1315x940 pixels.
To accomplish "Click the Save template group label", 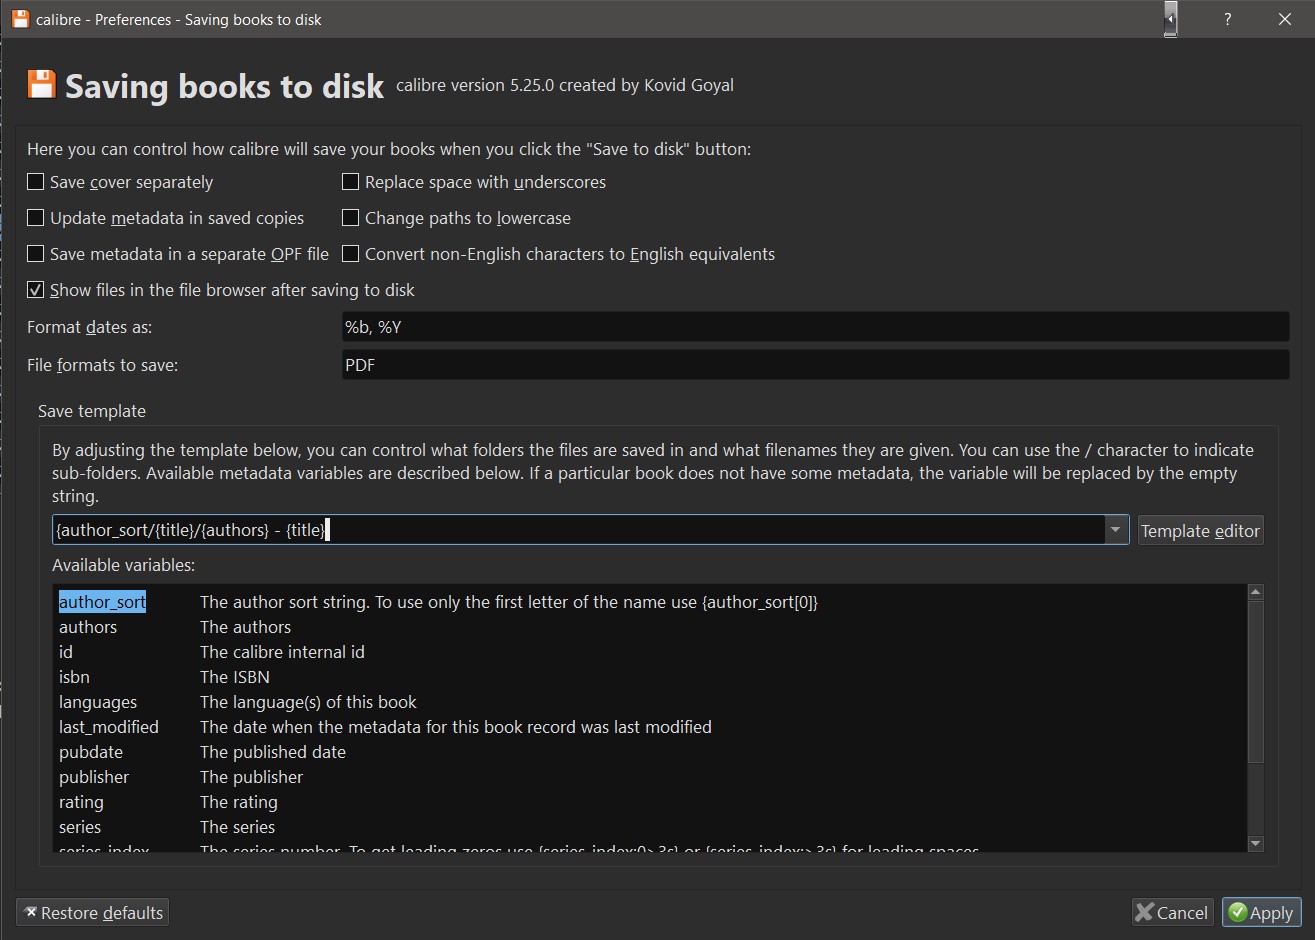I will pyautogui.click(x=92, y=411).
